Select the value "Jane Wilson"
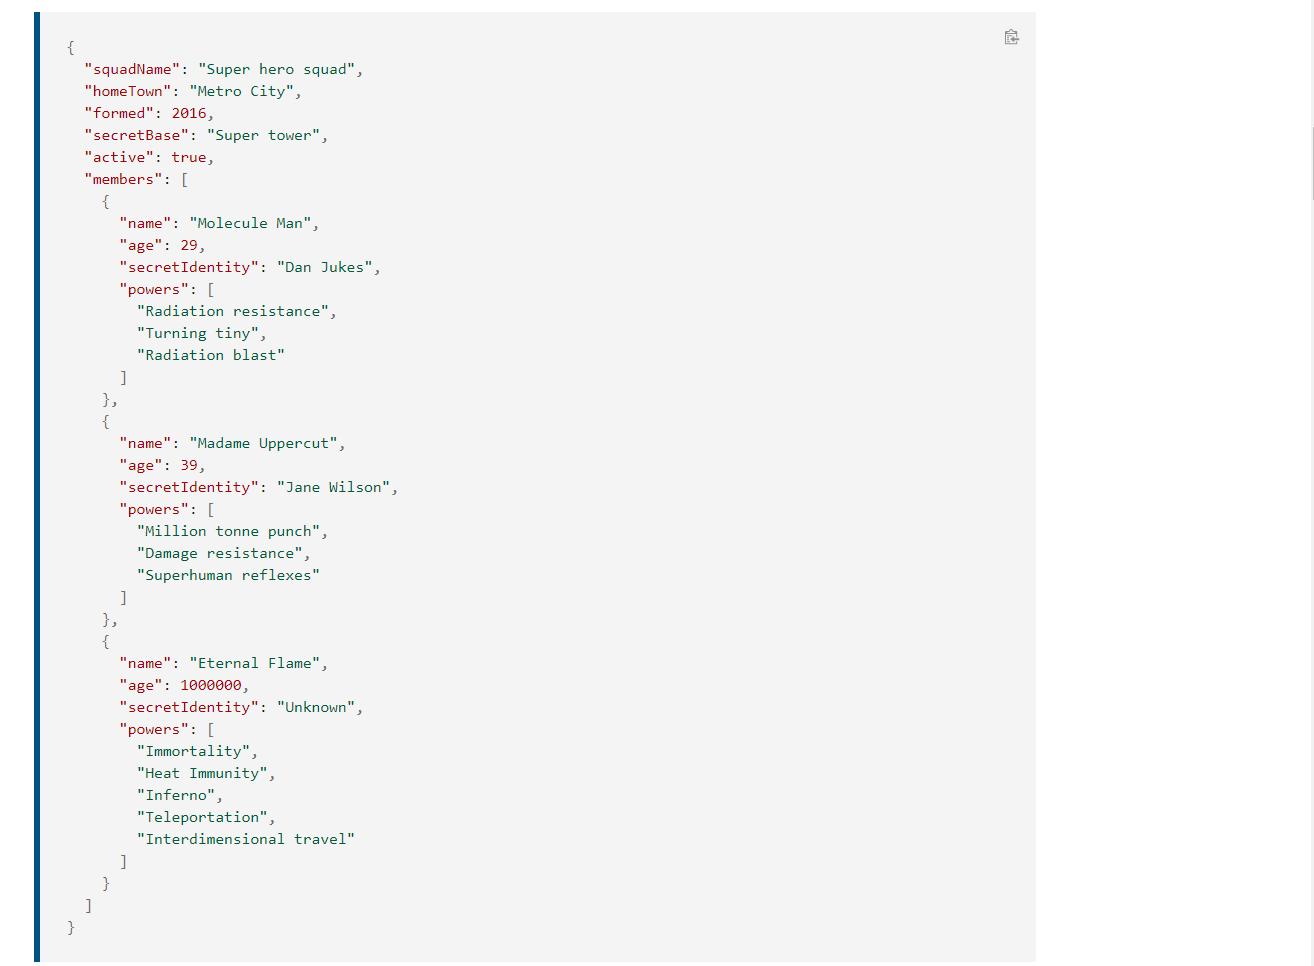Screen dimensions: 1314x966 click(331, 487)
